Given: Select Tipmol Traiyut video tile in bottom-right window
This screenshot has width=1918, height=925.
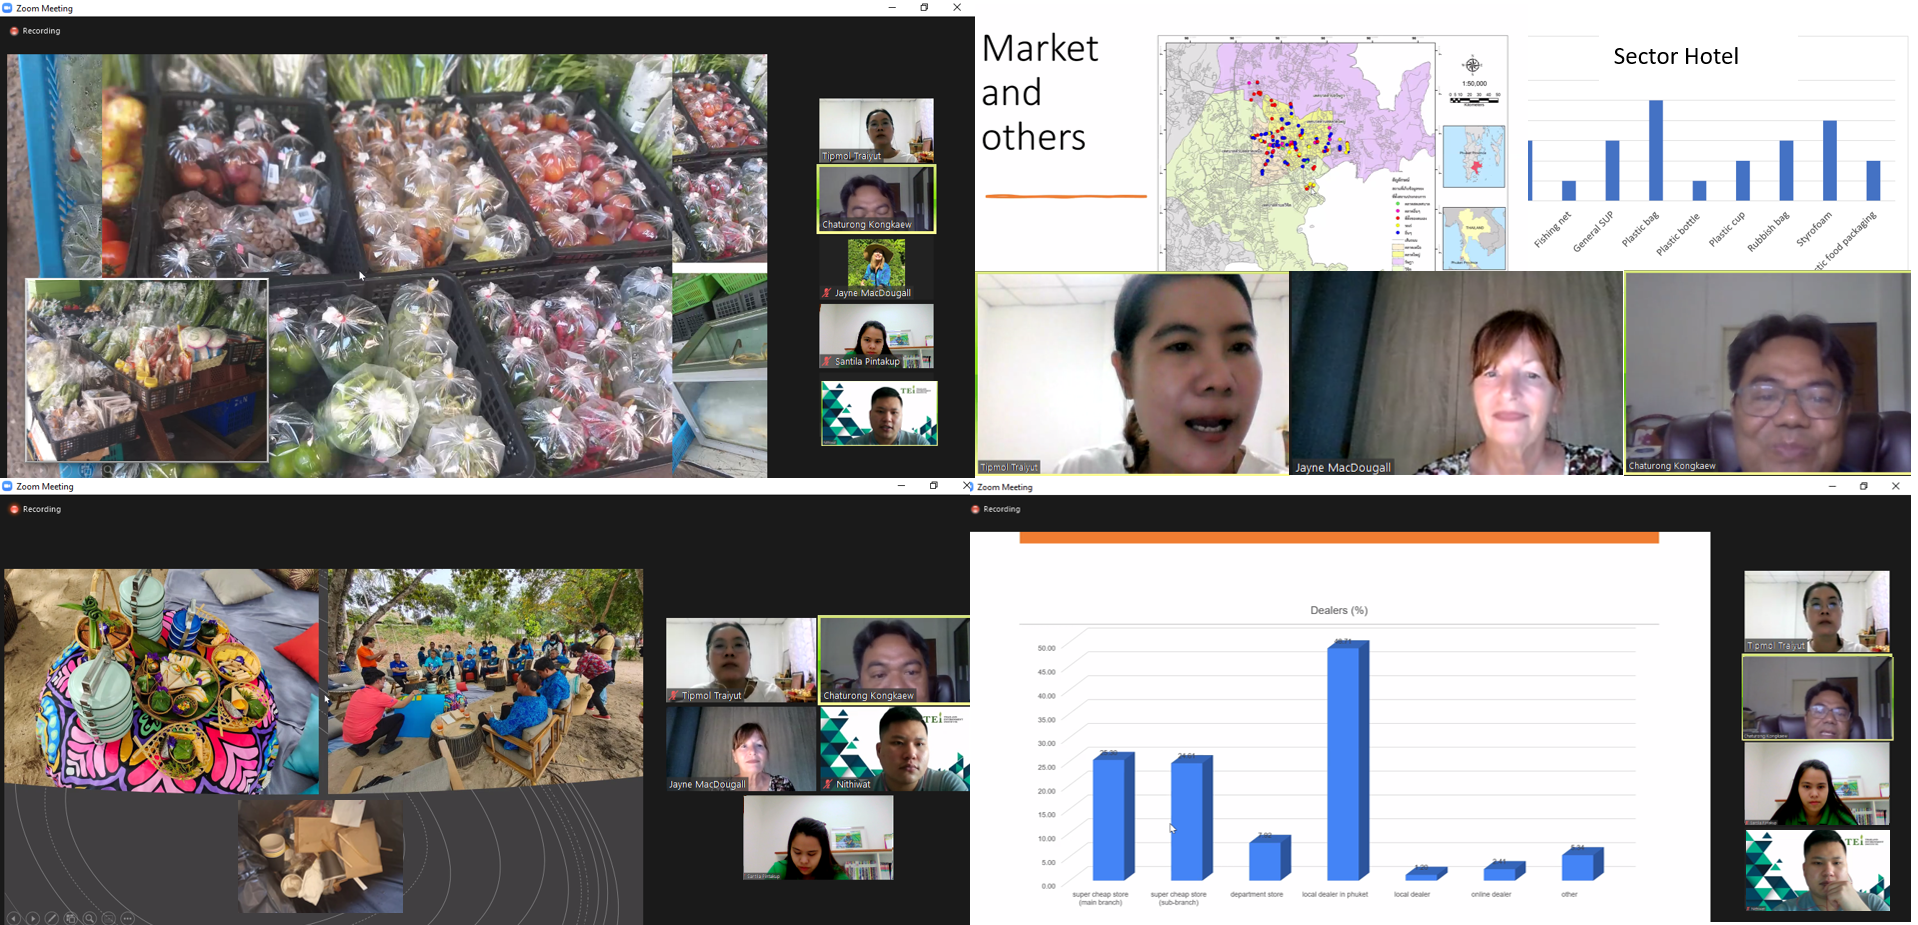Looking at the screenshot, I should pyautogui.click(x=1817, y=611).
